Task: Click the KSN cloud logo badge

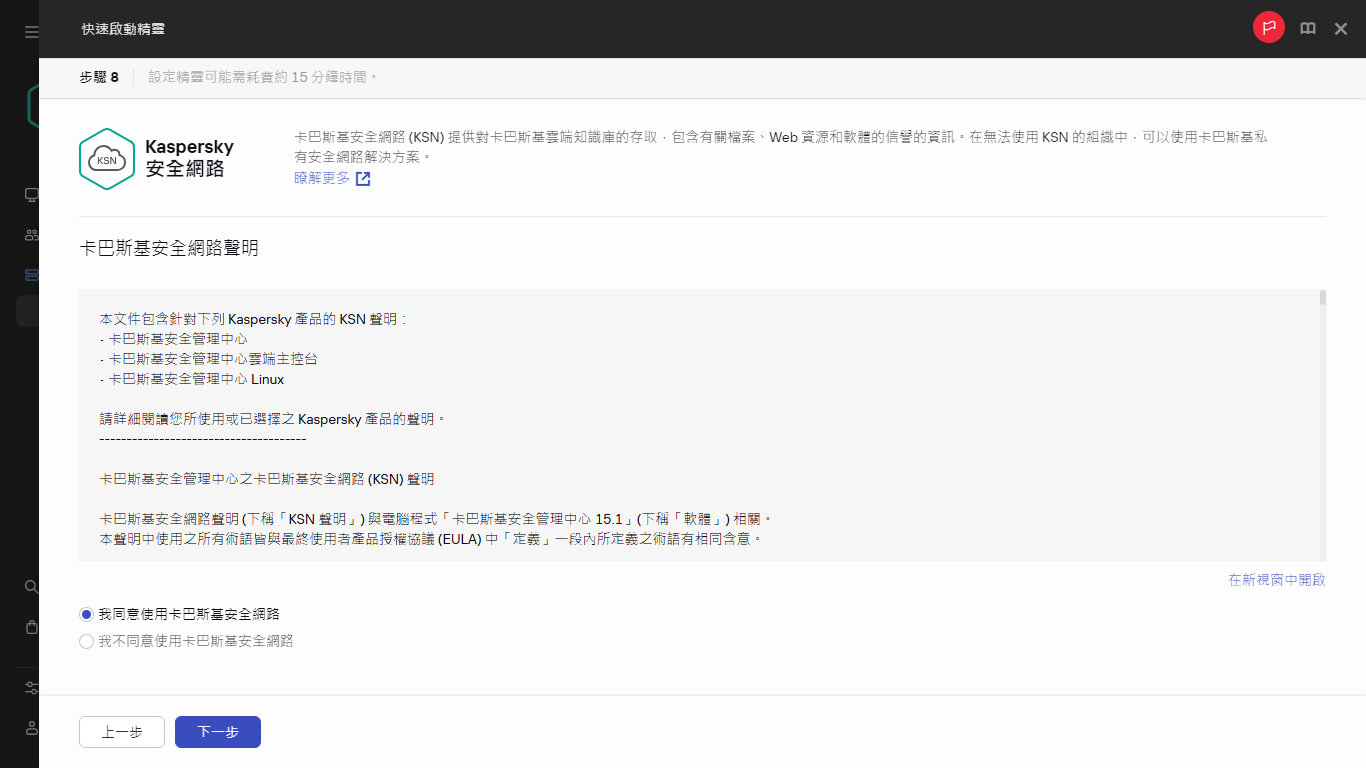Action: (107, 158)
